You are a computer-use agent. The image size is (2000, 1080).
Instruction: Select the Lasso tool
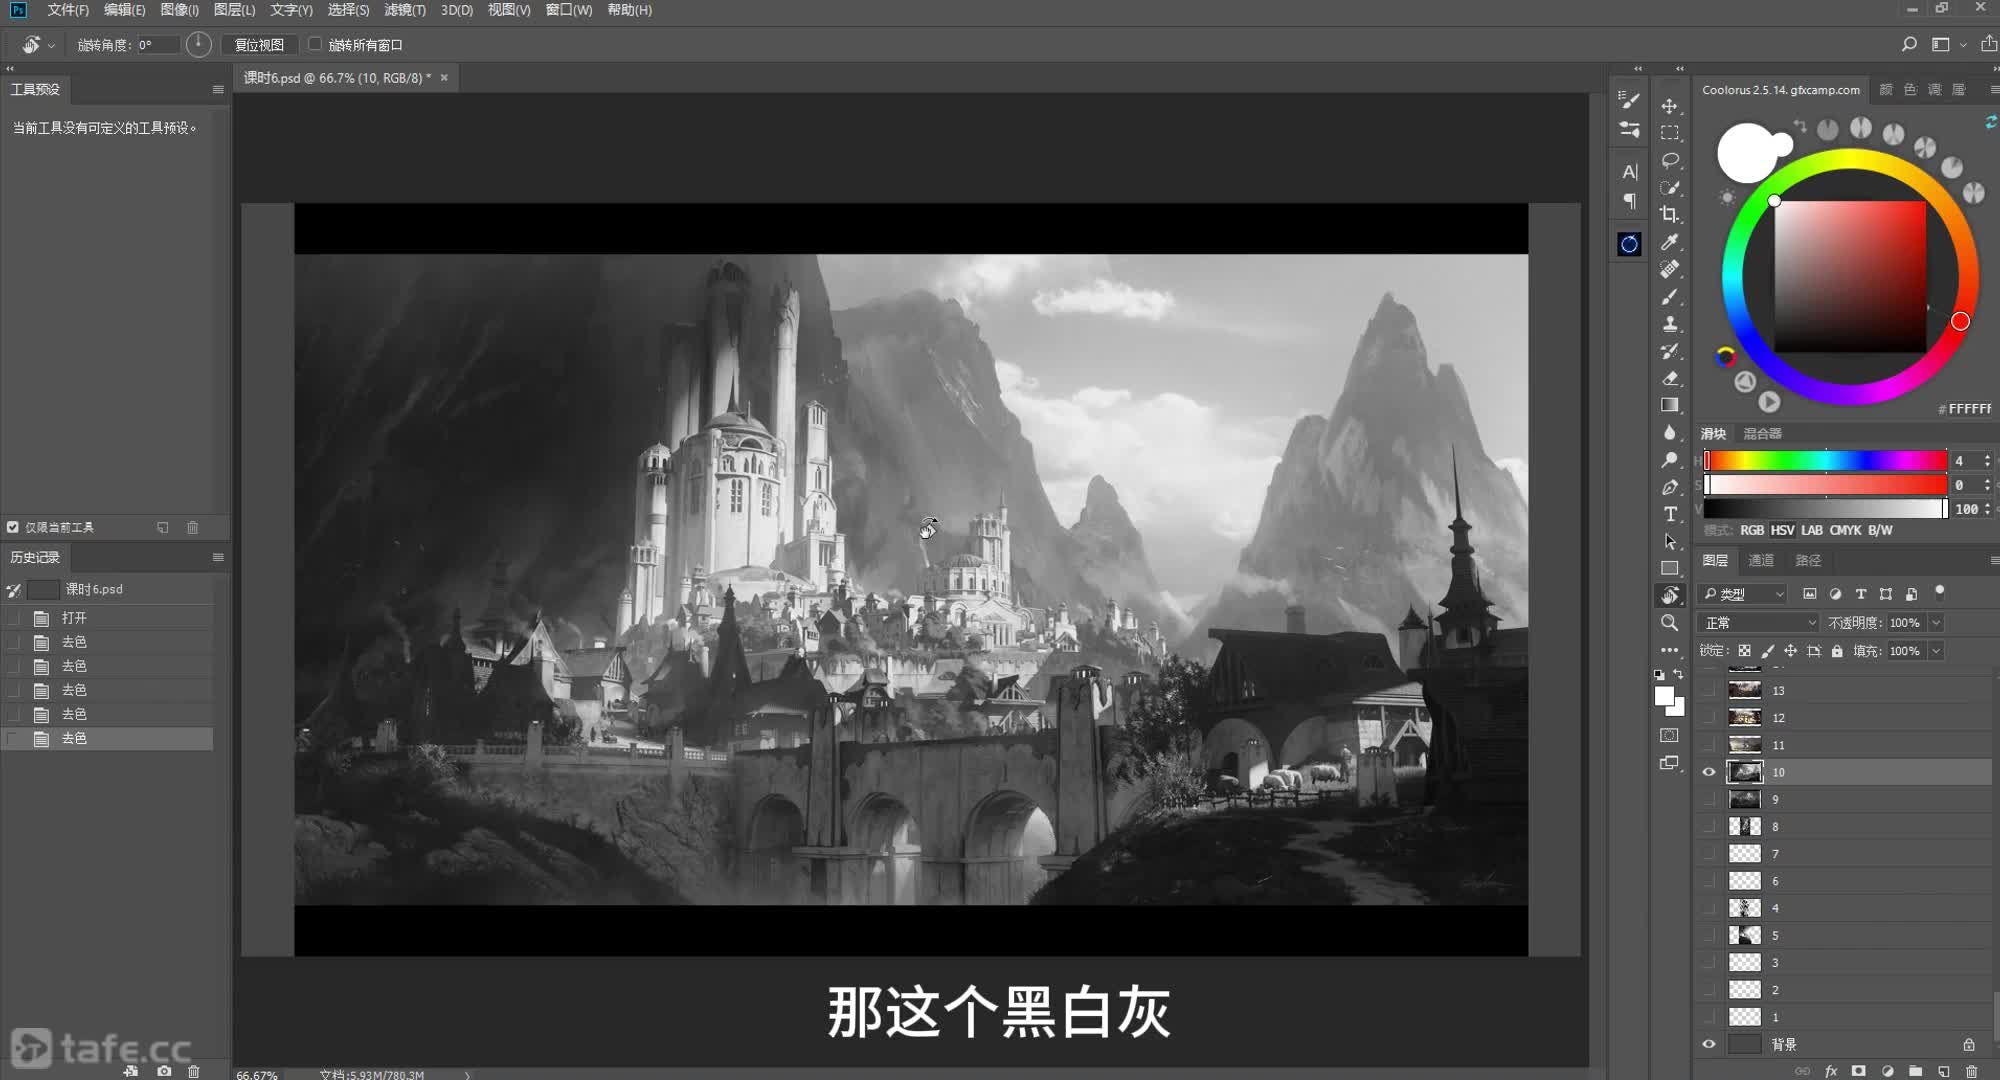[x=1669, y=160]
